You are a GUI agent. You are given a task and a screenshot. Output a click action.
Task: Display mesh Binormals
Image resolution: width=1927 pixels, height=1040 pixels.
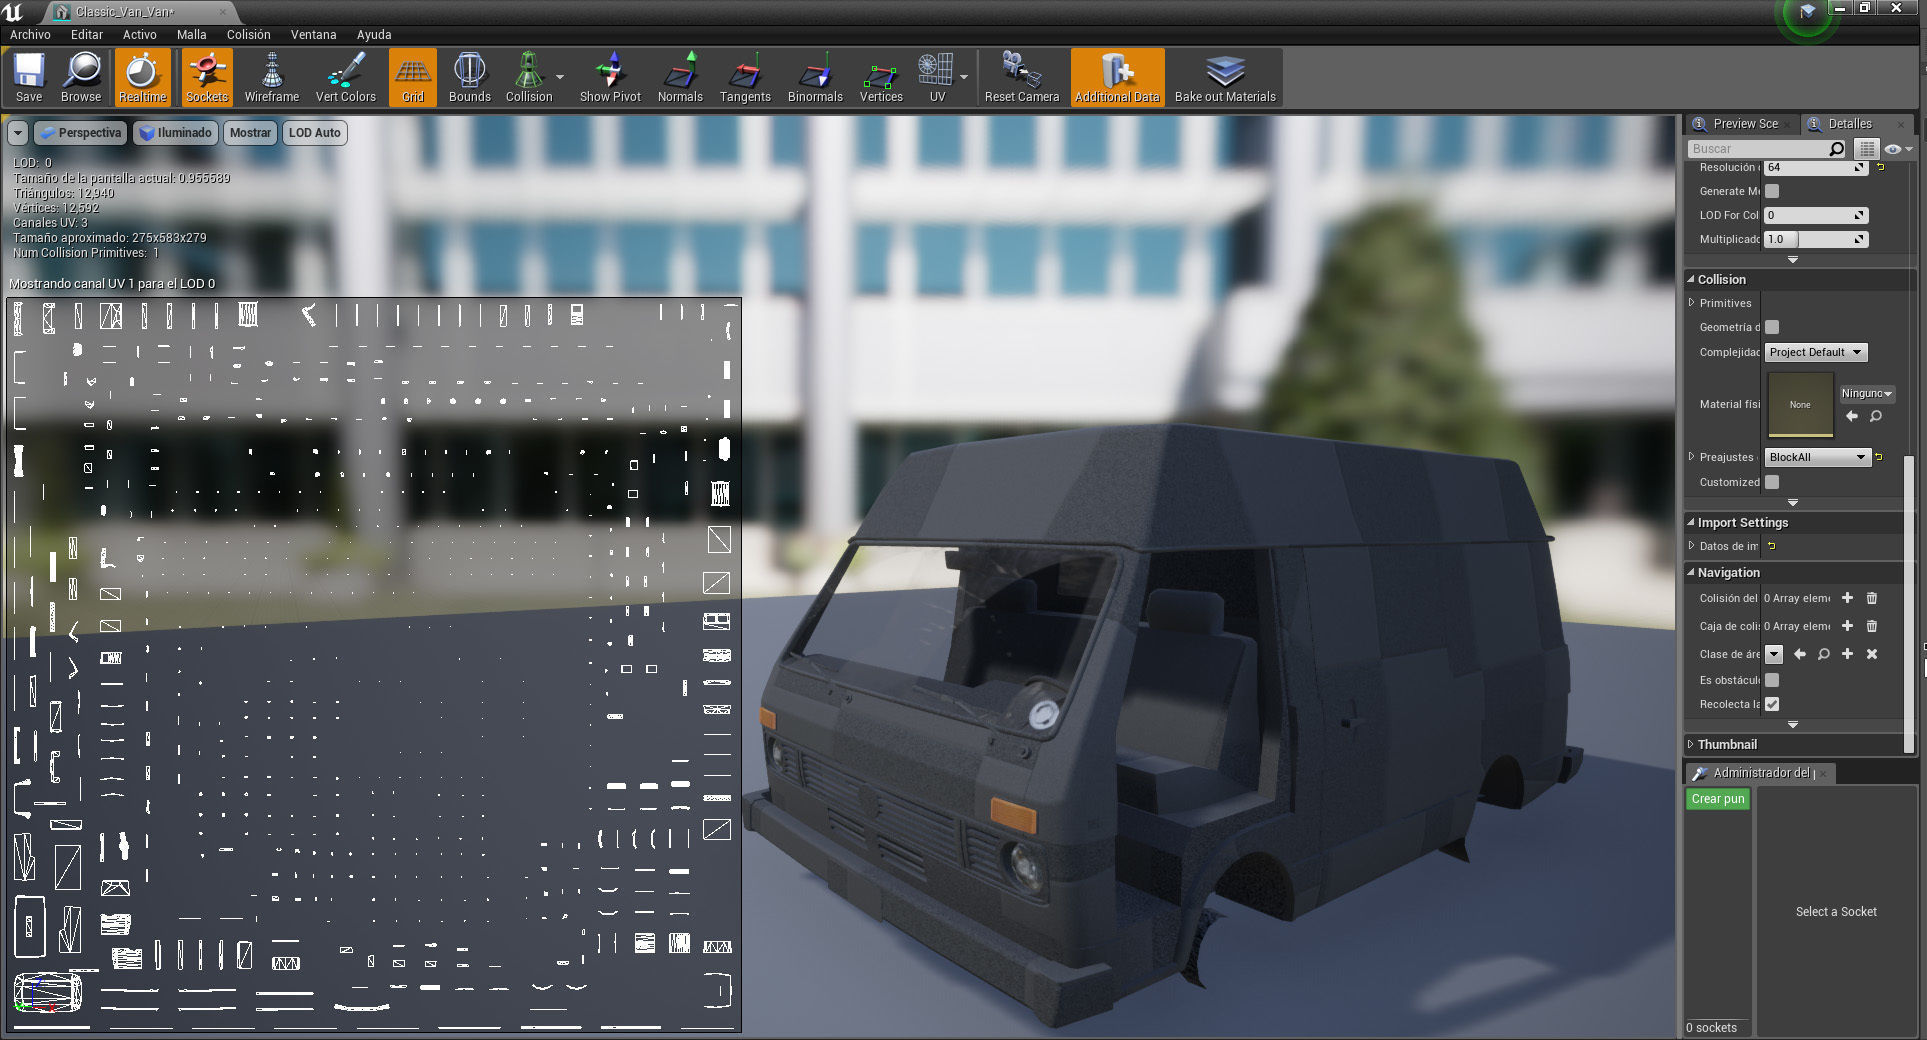[815, 78]
